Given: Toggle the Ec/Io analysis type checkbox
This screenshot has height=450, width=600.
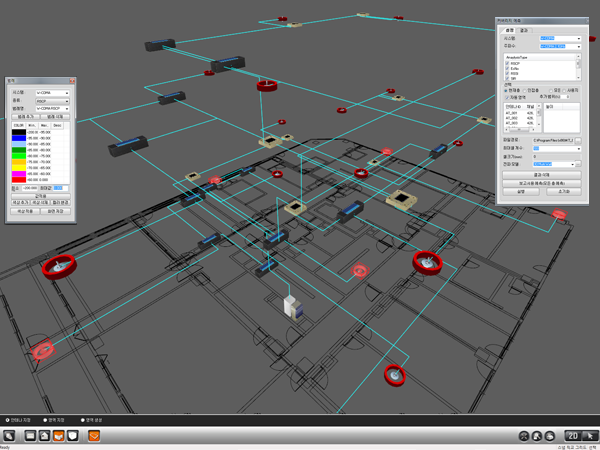Looking at the screenshot, I should [x=507, y=68].
